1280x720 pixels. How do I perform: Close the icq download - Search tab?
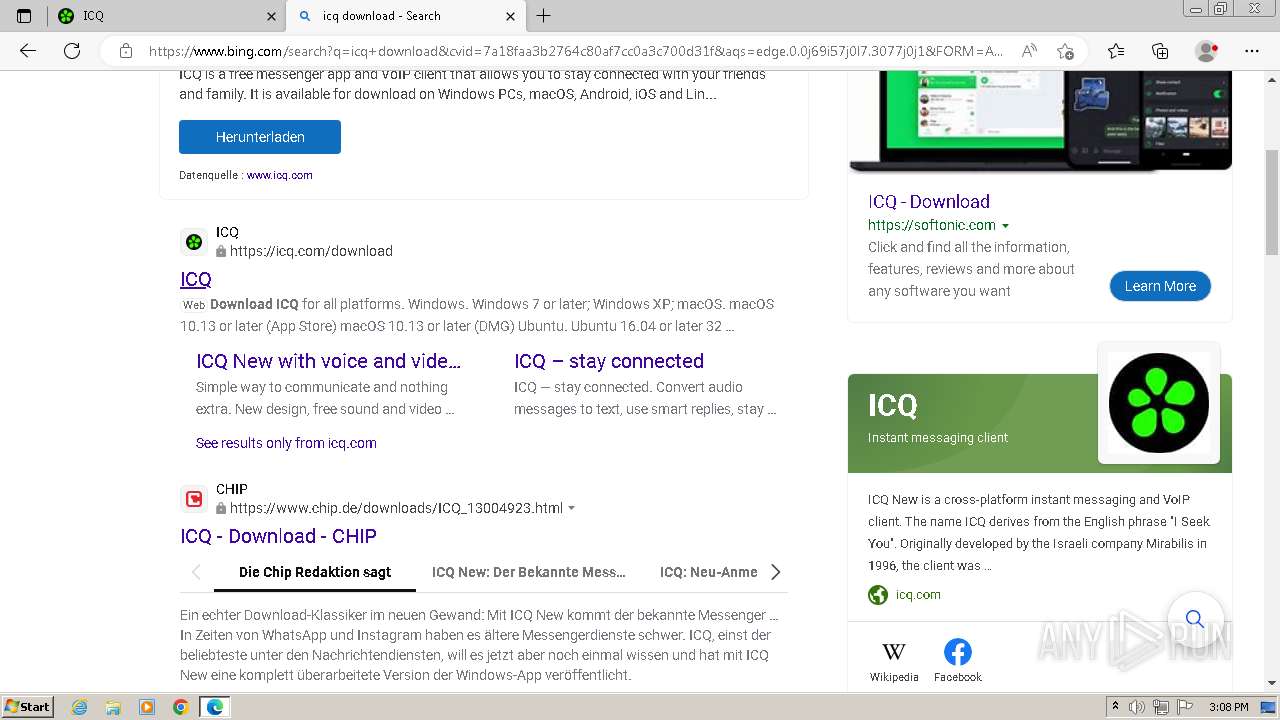point(511,16)
